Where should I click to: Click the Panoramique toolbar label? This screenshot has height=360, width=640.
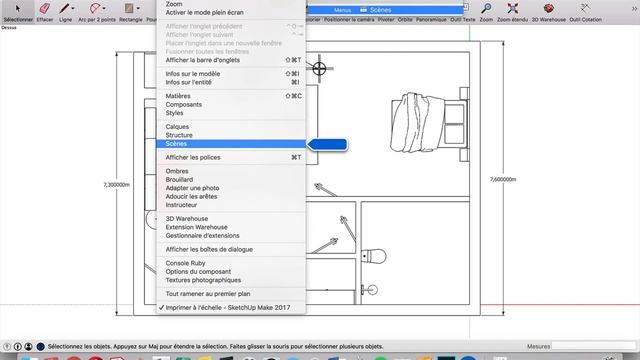[x=431, y=19]
